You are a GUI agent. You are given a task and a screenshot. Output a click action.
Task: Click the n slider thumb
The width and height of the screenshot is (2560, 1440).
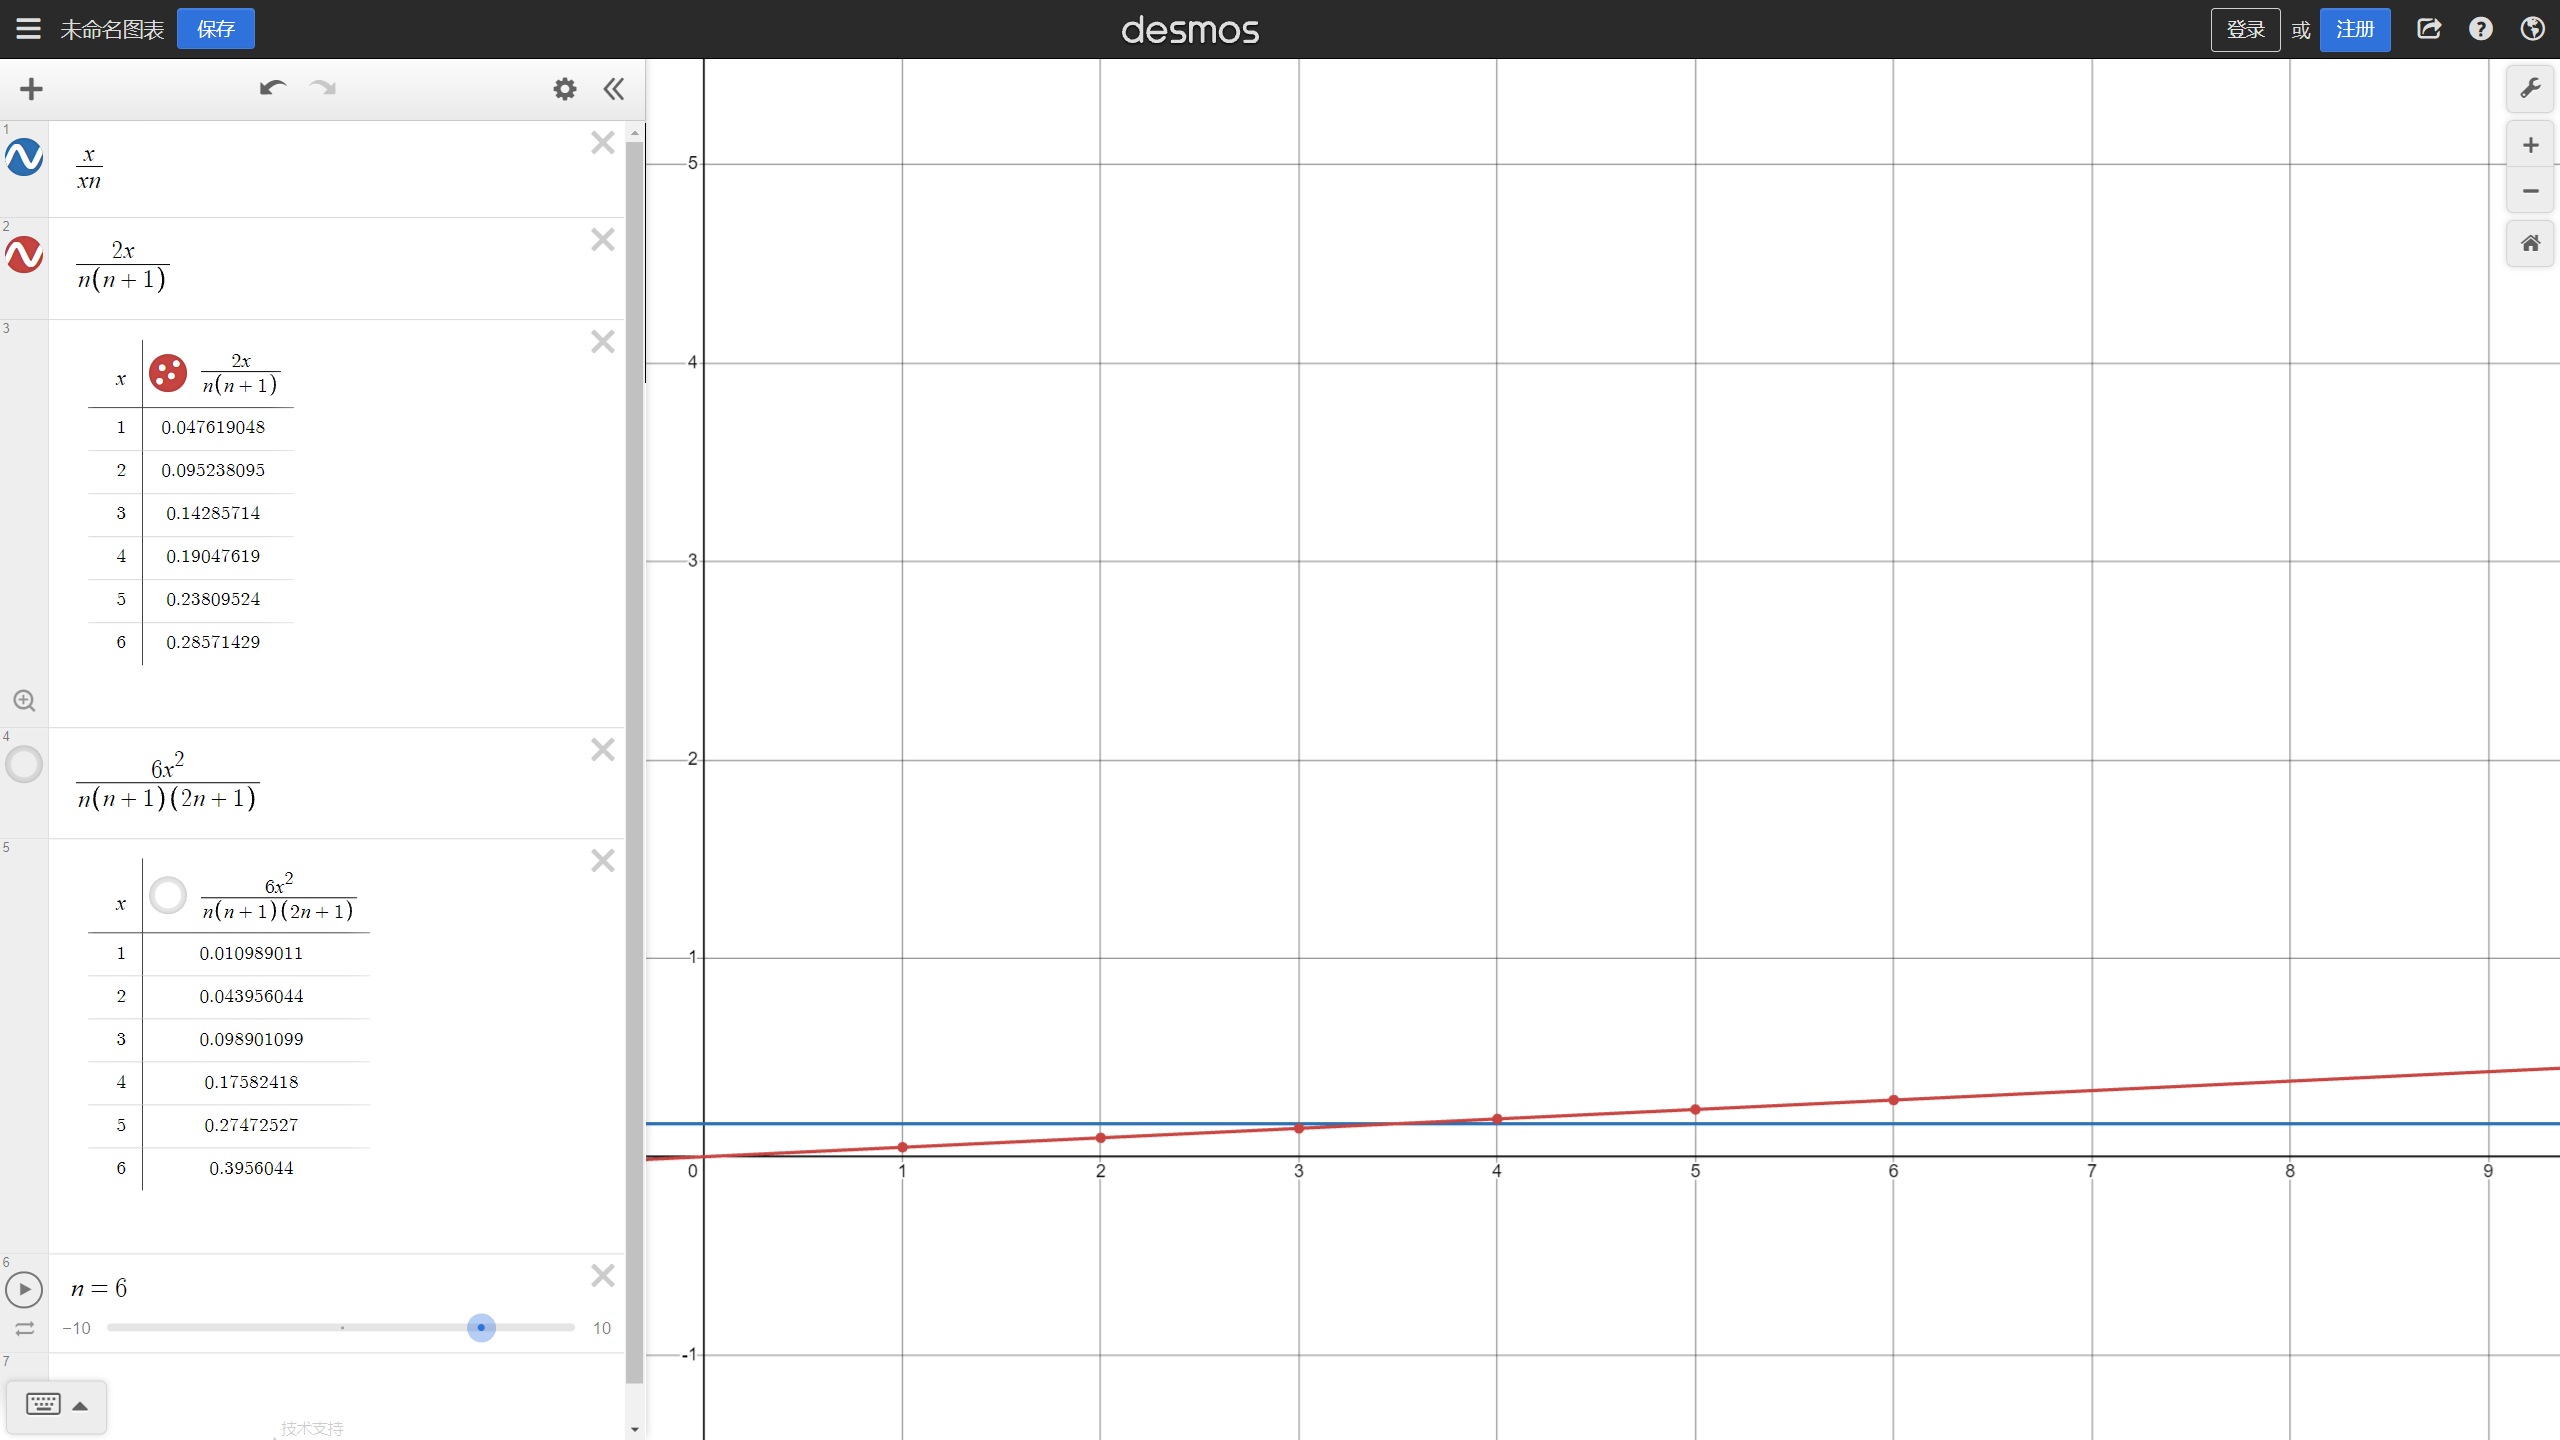[481, 1328]
